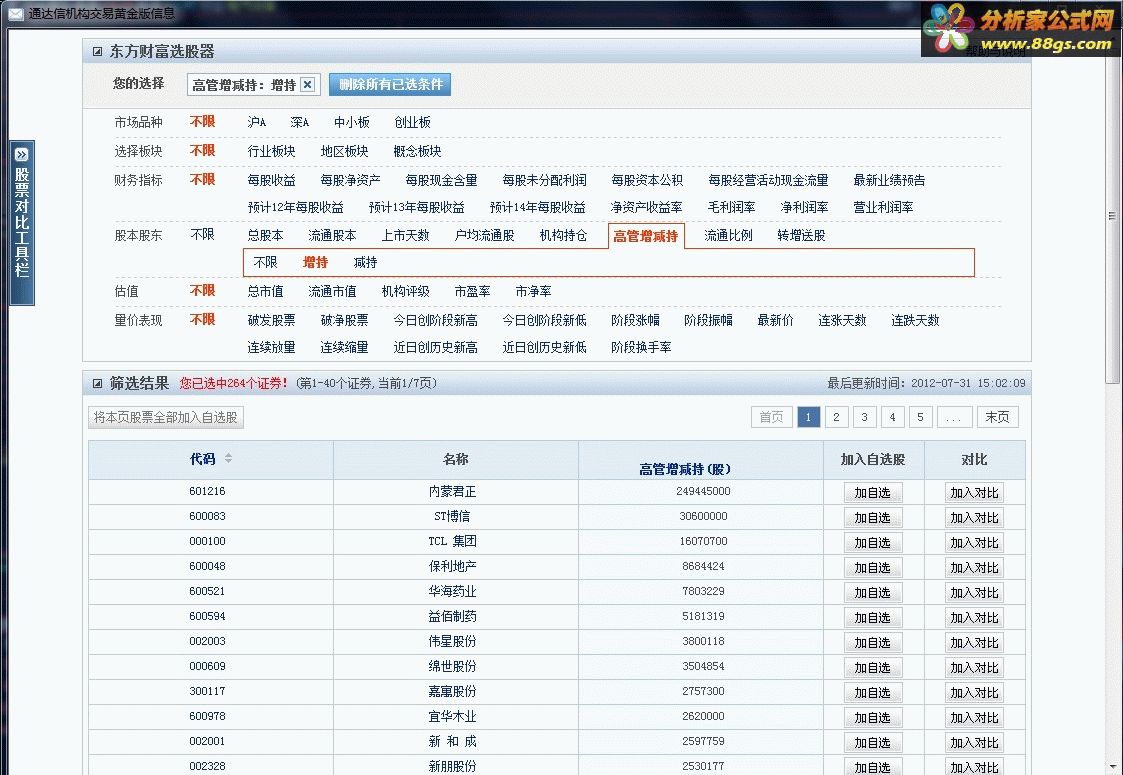Collapse the 筛选结果 section icon

(97, 384)
